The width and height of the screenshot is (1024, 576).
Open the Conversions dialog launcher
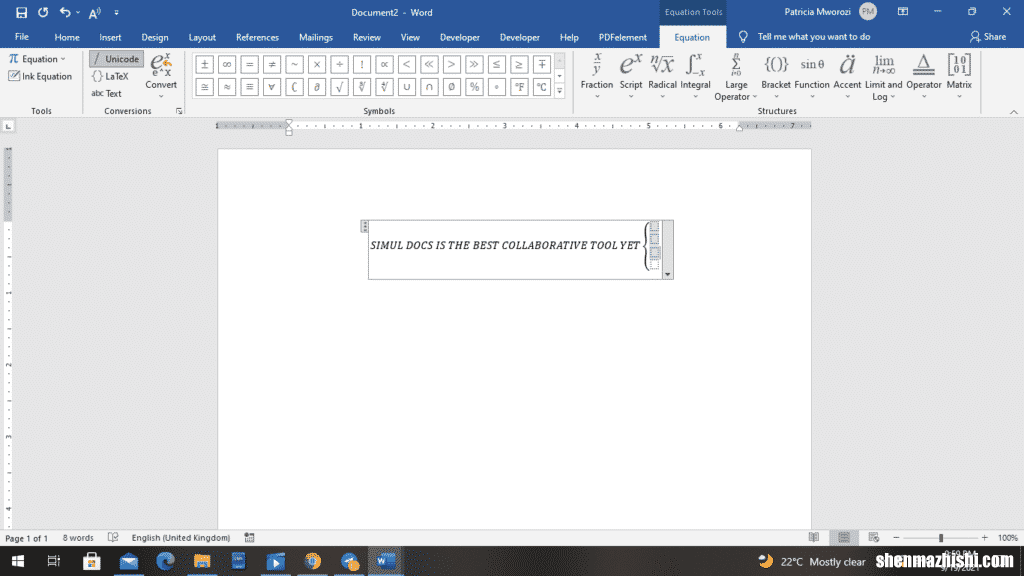[179, 111]
